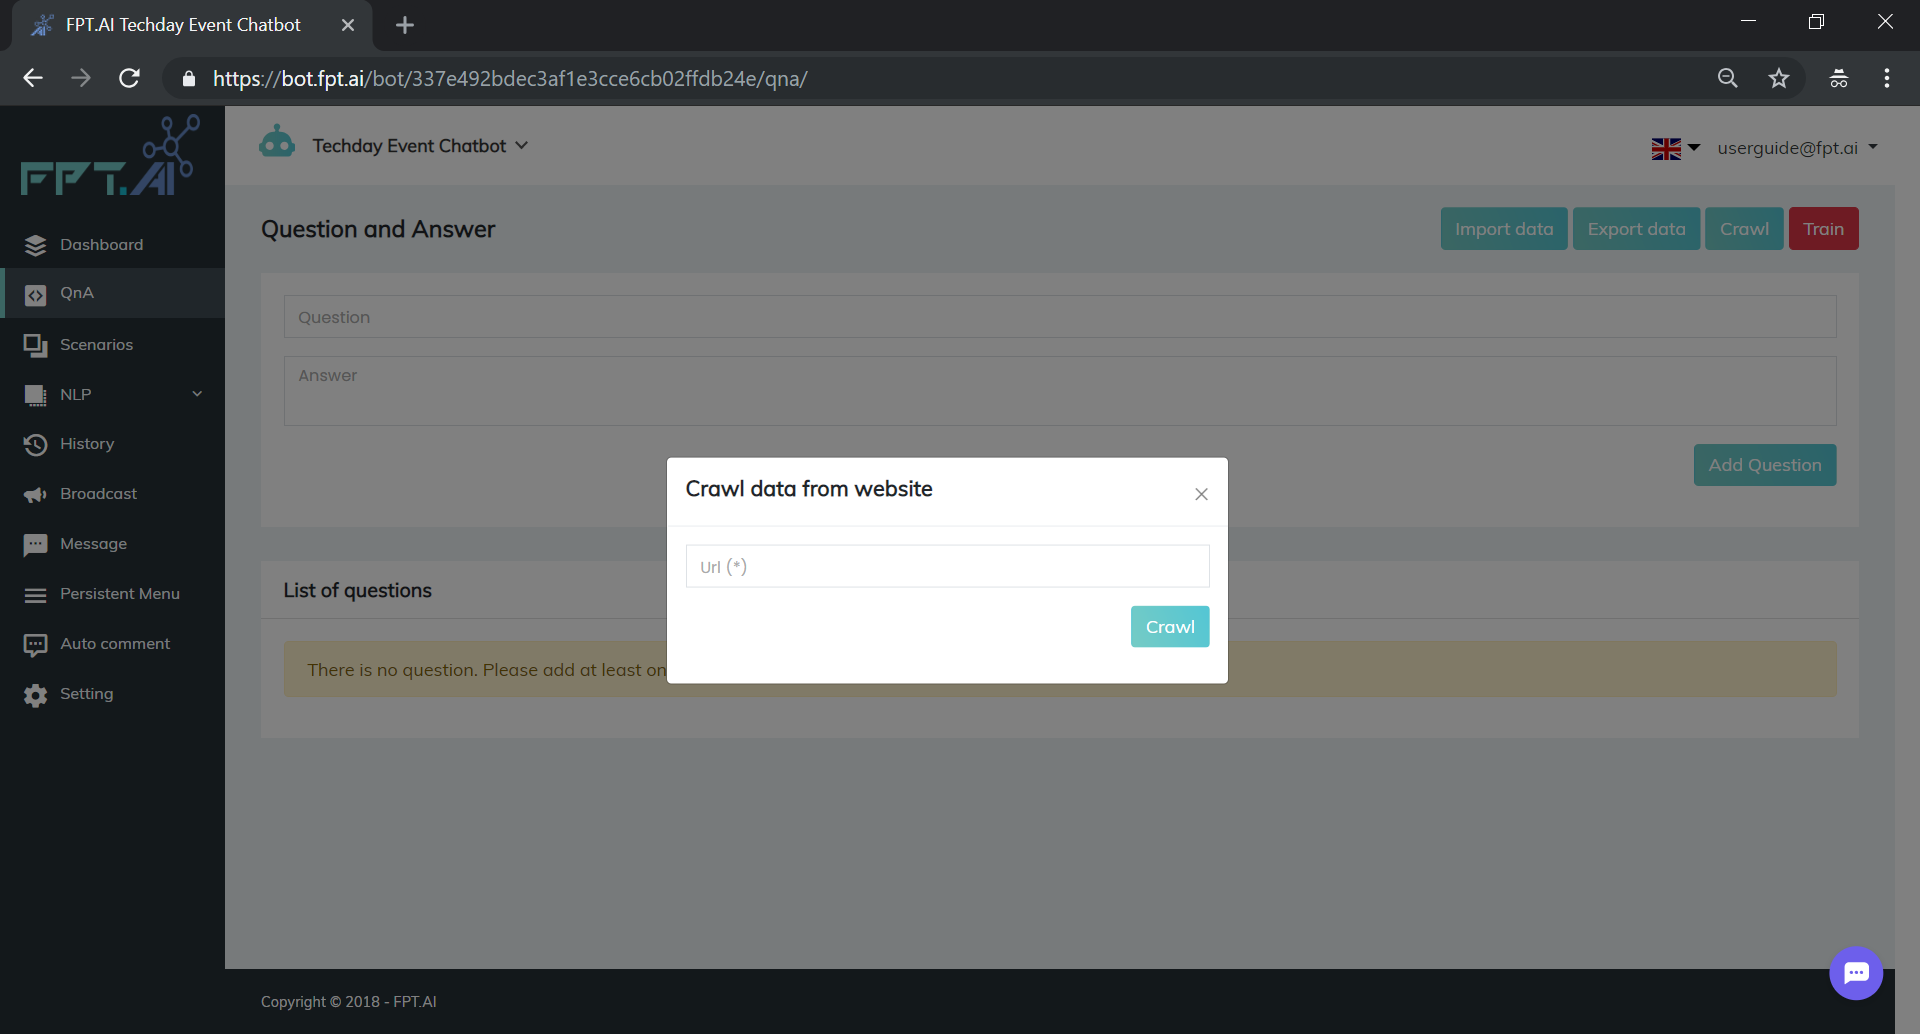Click the Question input field

[x=1060, y=317]
